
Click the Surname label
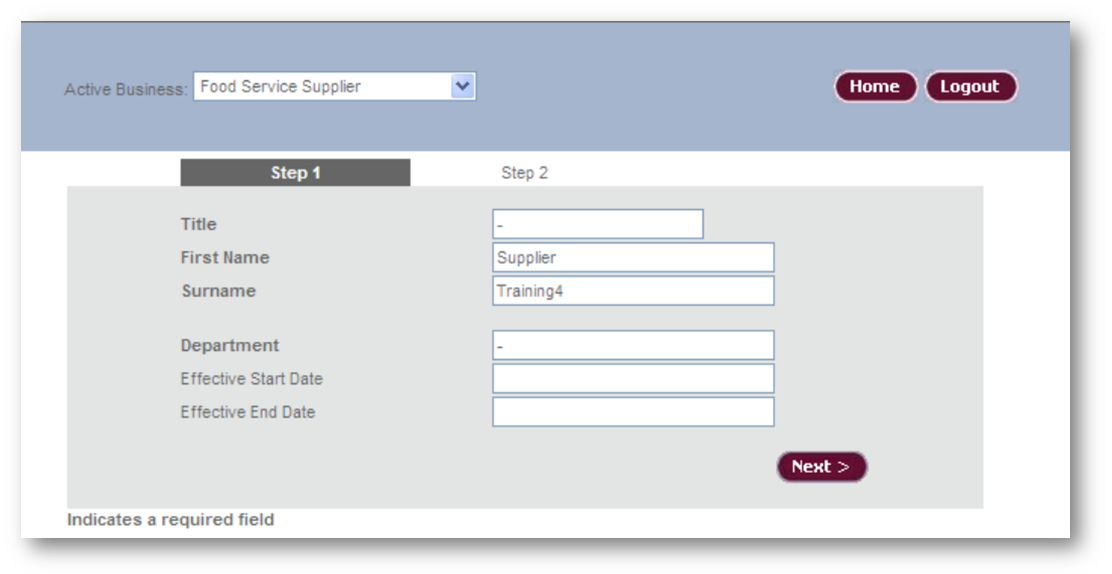tap(218, 291)
